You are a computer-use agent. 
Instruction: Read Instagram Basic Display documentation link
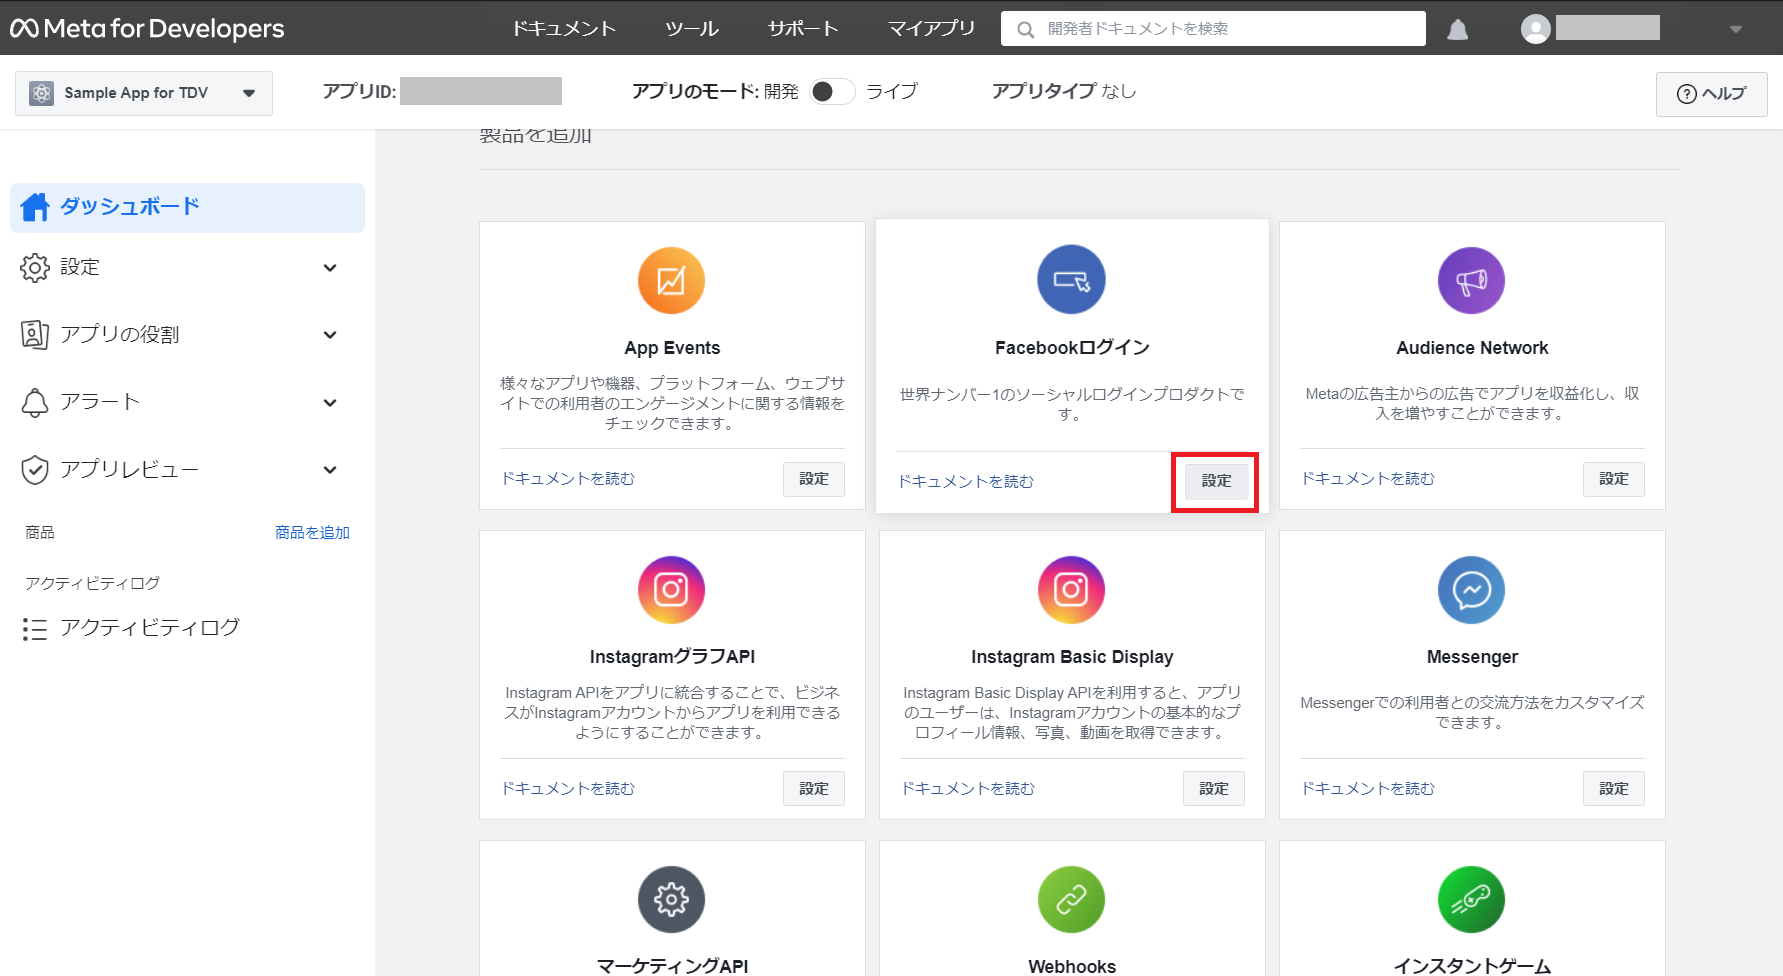[x=968, y=789]
